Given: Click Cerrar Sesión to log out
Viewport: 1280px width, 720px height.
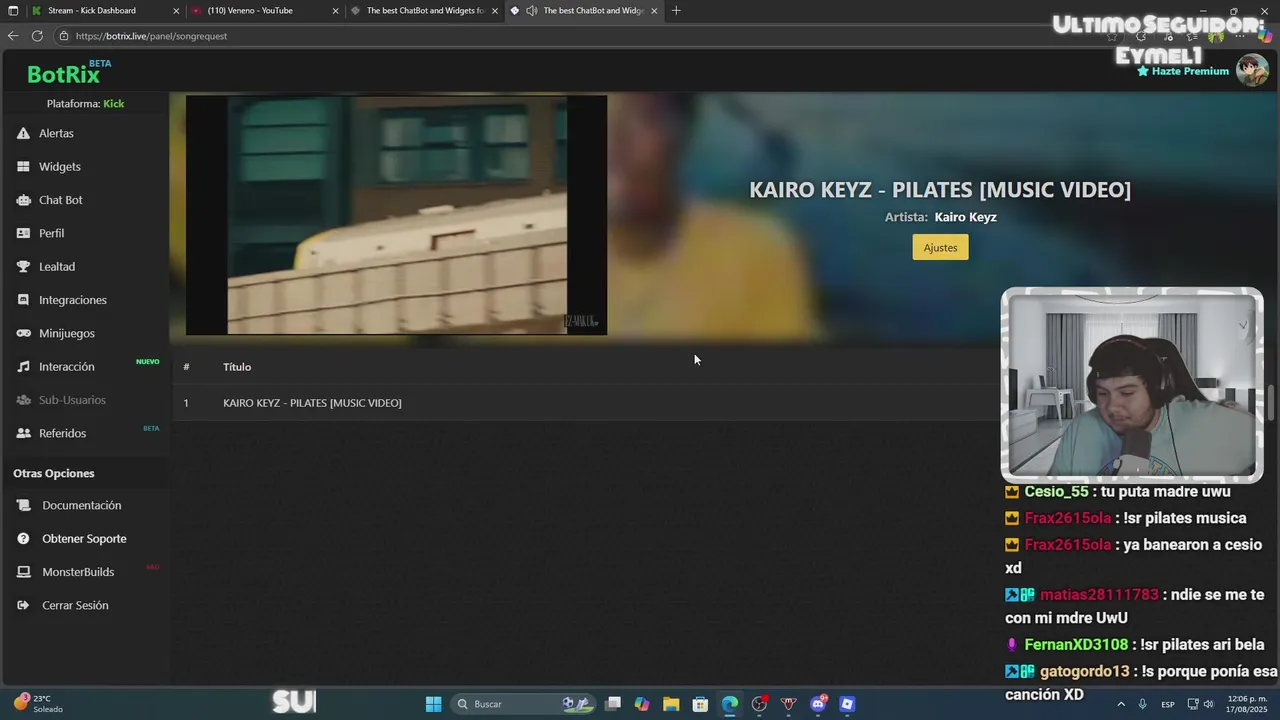Looking at the screenshot, I should click(x=75, y=605).
